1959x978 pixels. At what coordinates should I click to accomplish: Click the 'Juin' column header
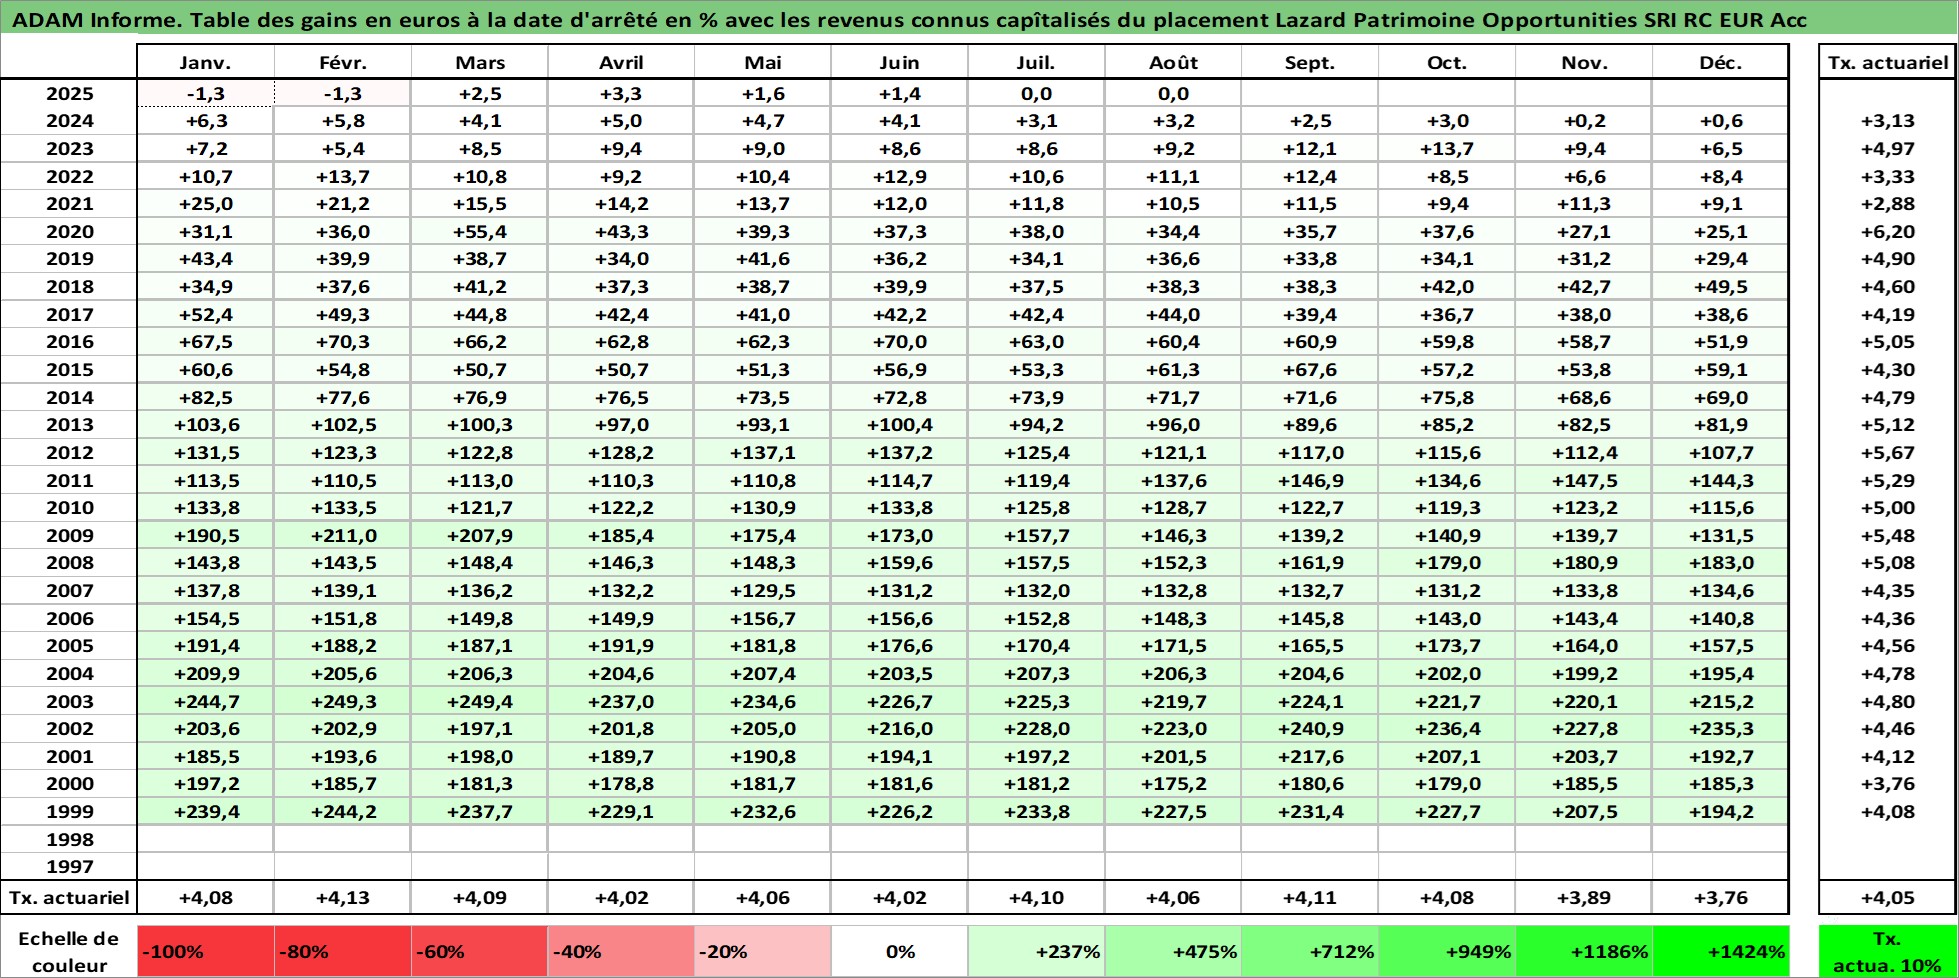click(899, 62)
